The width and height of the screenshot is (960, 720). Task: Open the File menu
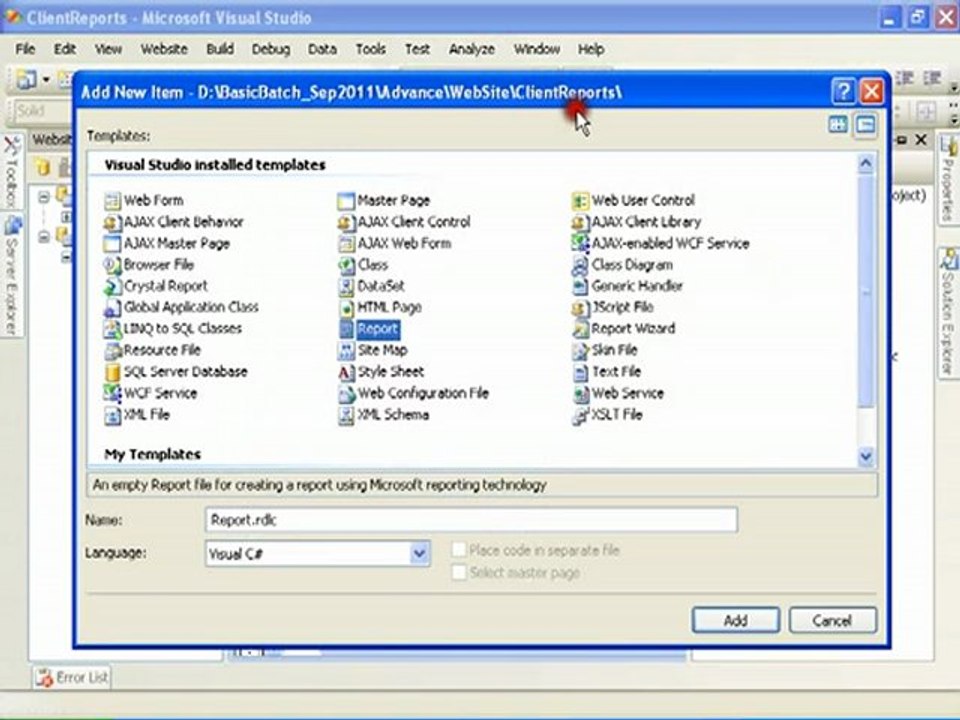point(25,49)
